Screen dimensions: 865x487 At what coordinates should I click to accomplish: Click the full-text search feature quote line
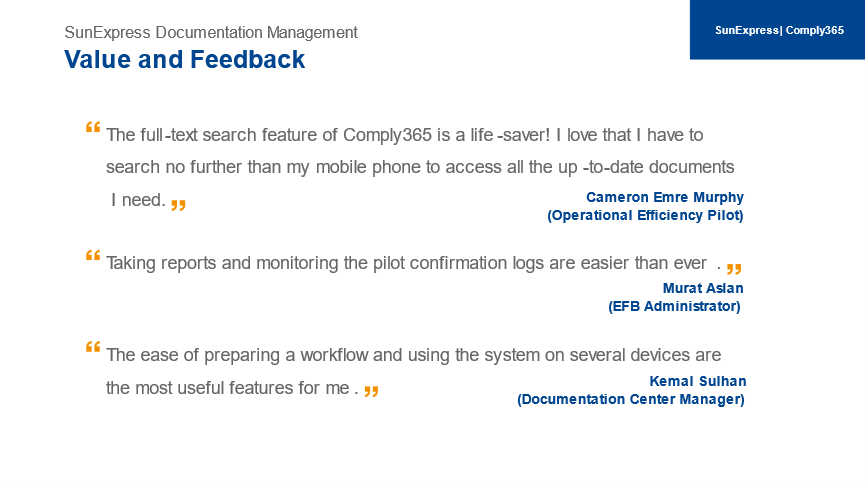(404, 135)
